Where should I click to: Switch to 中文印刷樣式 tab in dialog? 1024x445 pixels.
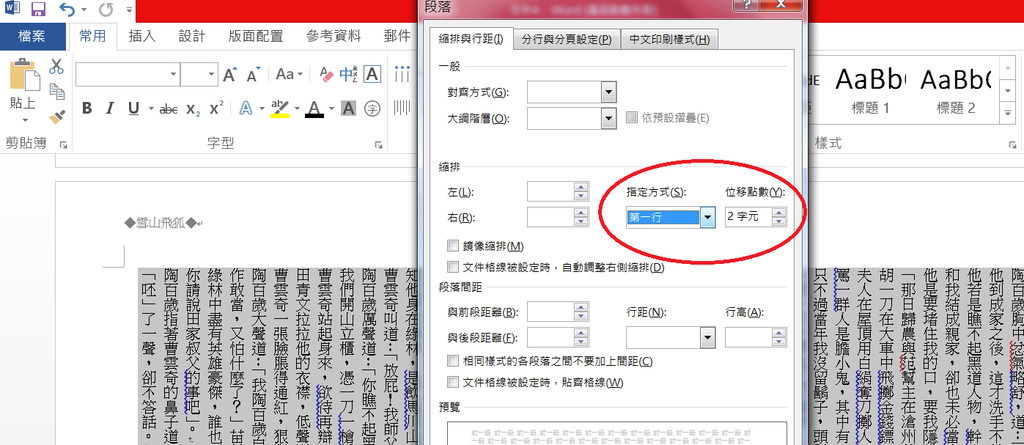(x=669, y=39)
